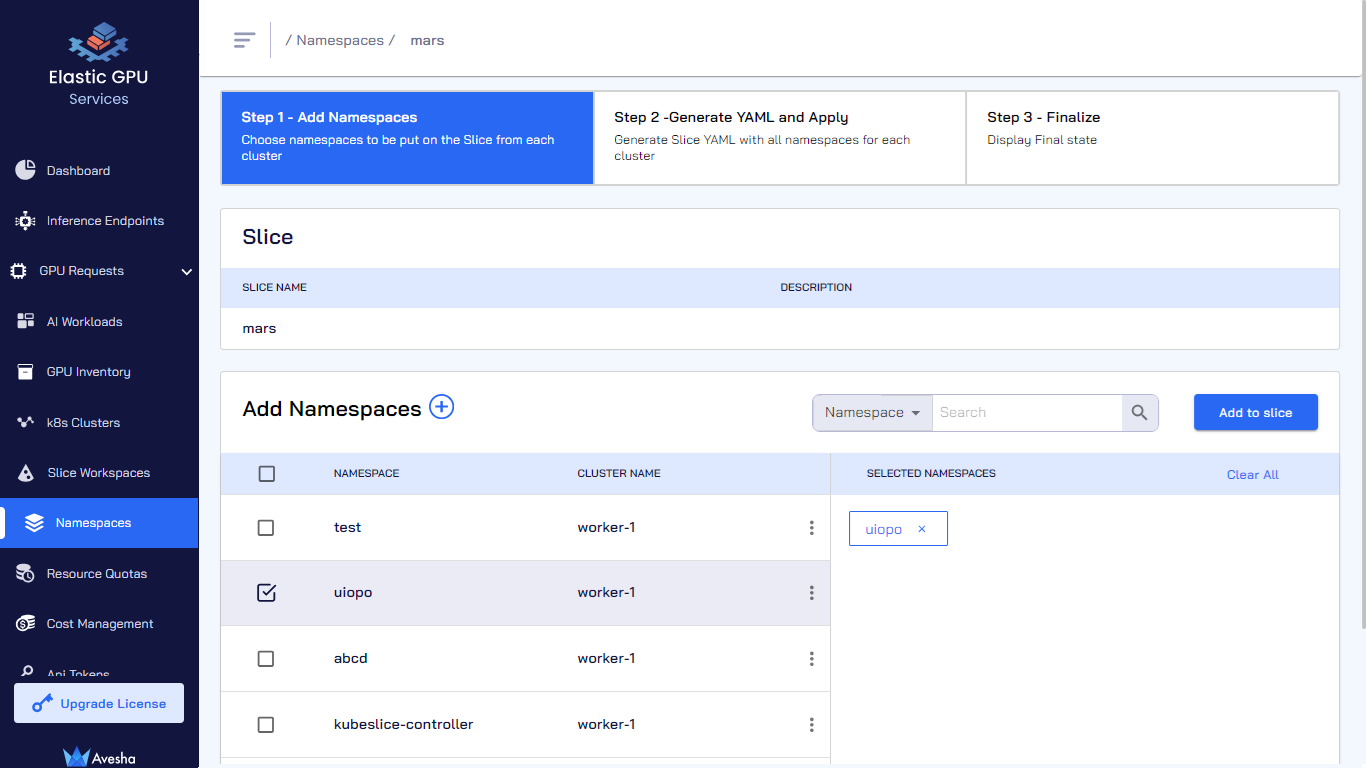Click the Cost Management dollar icon
1366x774 pixels.
coord(26,624)
